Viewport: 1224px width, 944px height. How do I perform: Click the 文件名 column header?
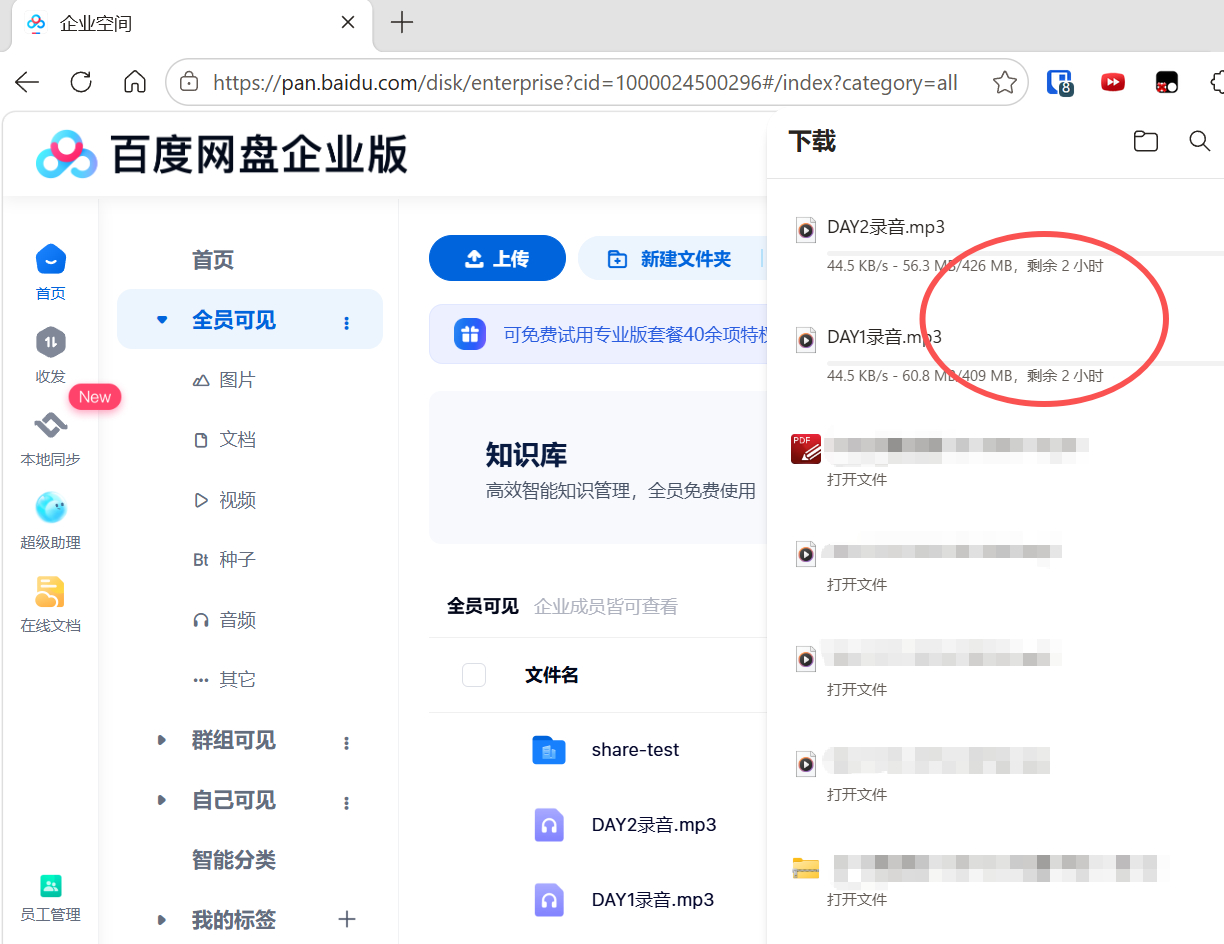(552, 675)
